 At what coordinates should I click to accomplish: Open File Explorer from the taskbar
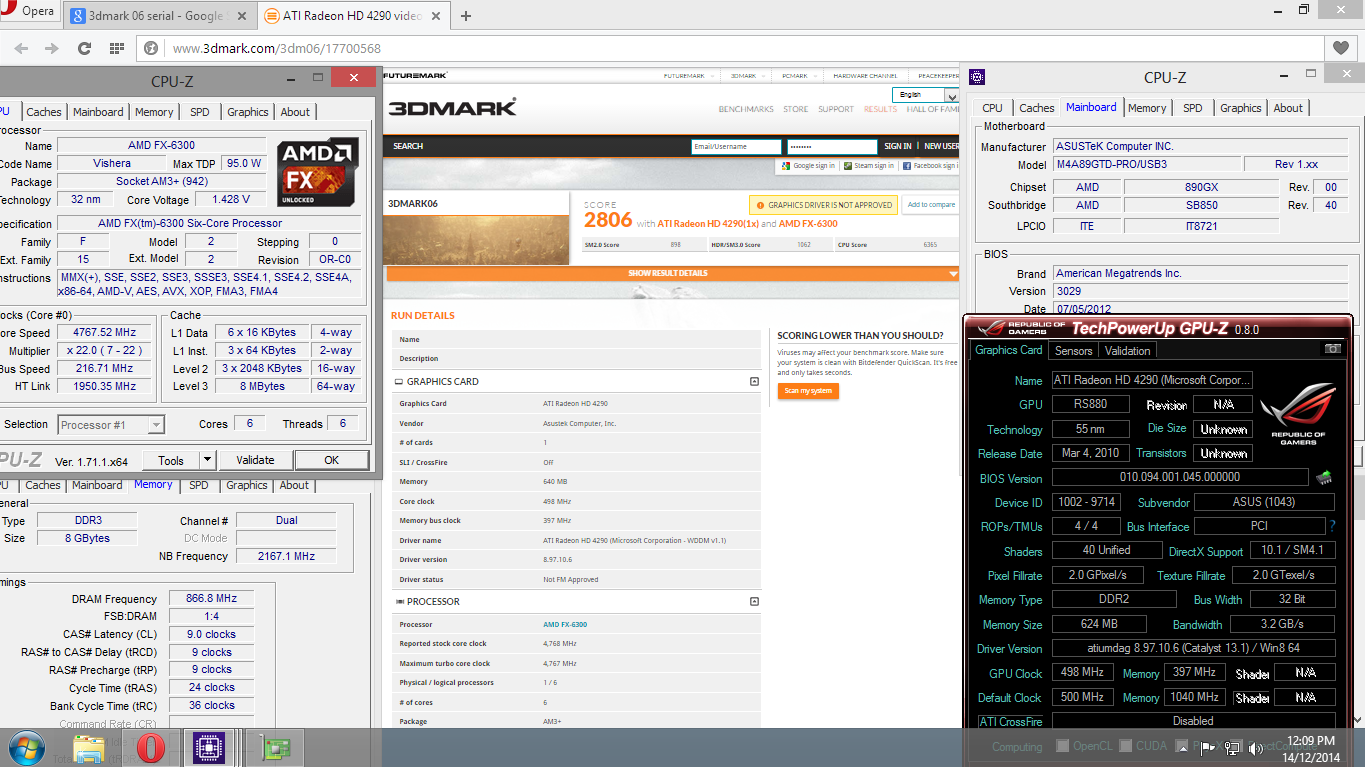tap(89, 747)
